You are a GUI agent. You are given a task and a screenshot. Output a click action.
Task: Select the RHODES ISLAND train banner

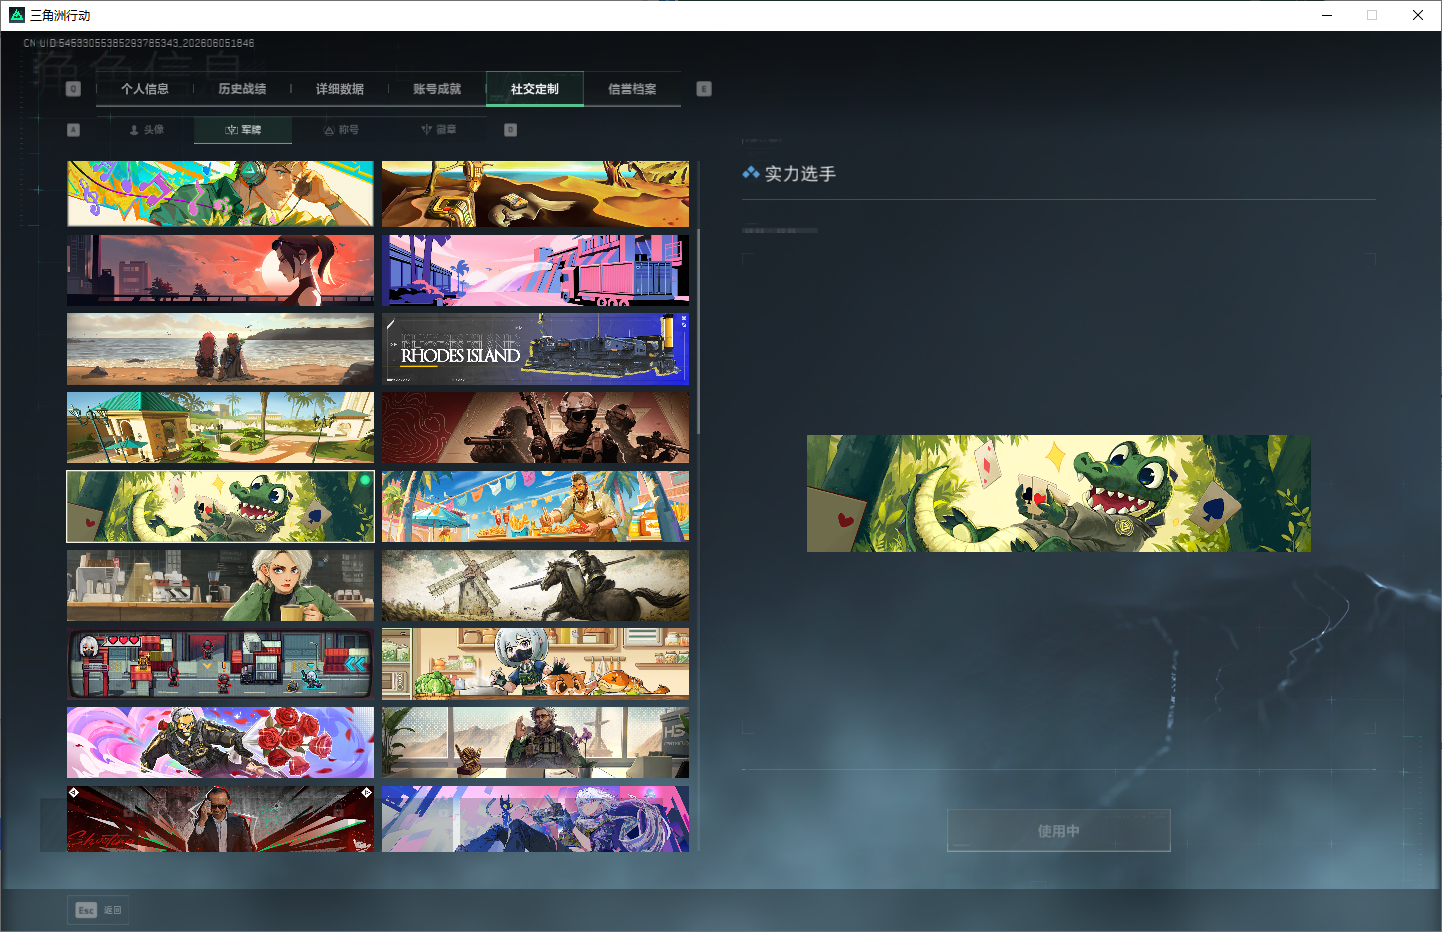point(535,349)
